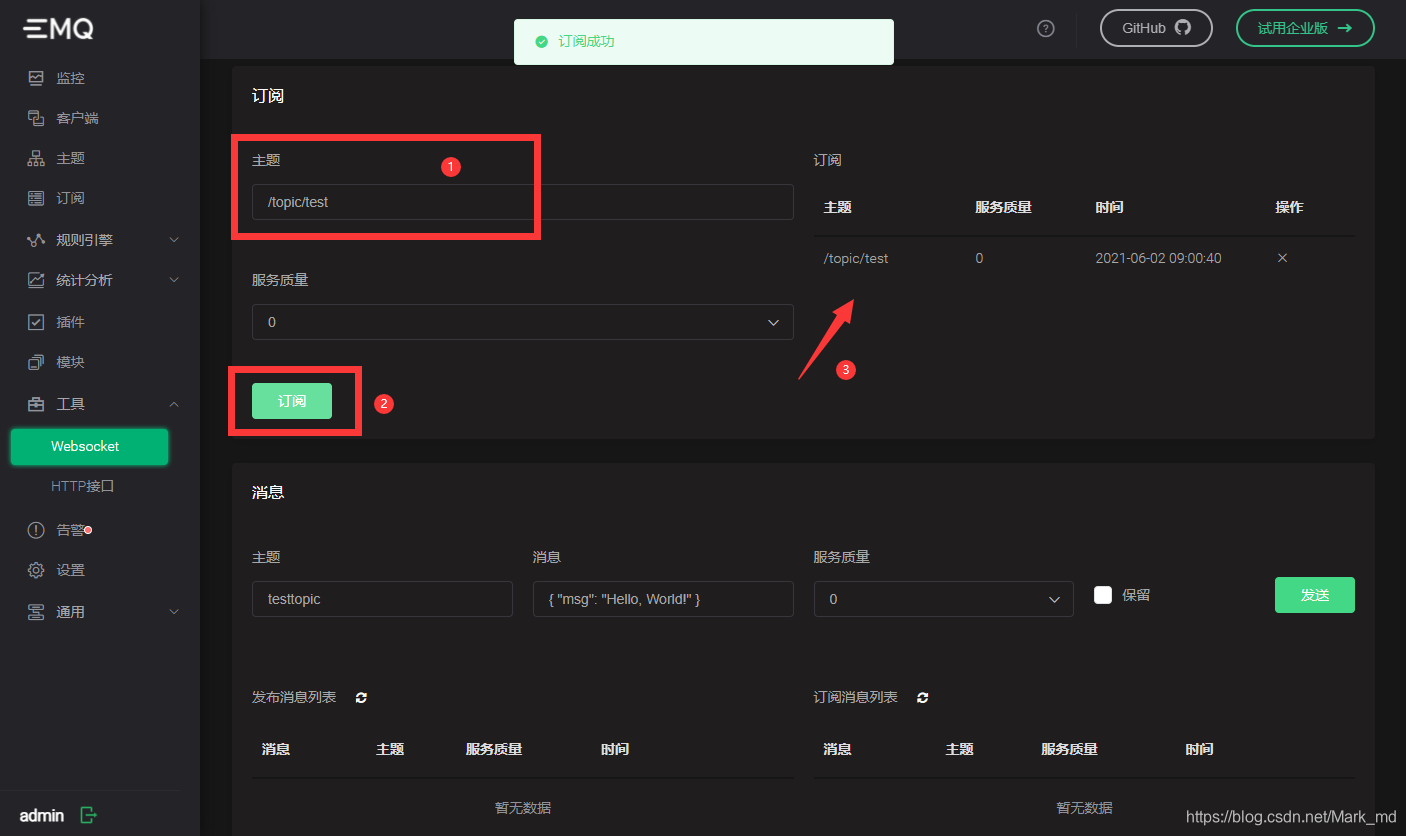This screenshot has width=1406, height=836.
Task: Click the 规则引擎 rule engine icon
Action: [36, 240]
